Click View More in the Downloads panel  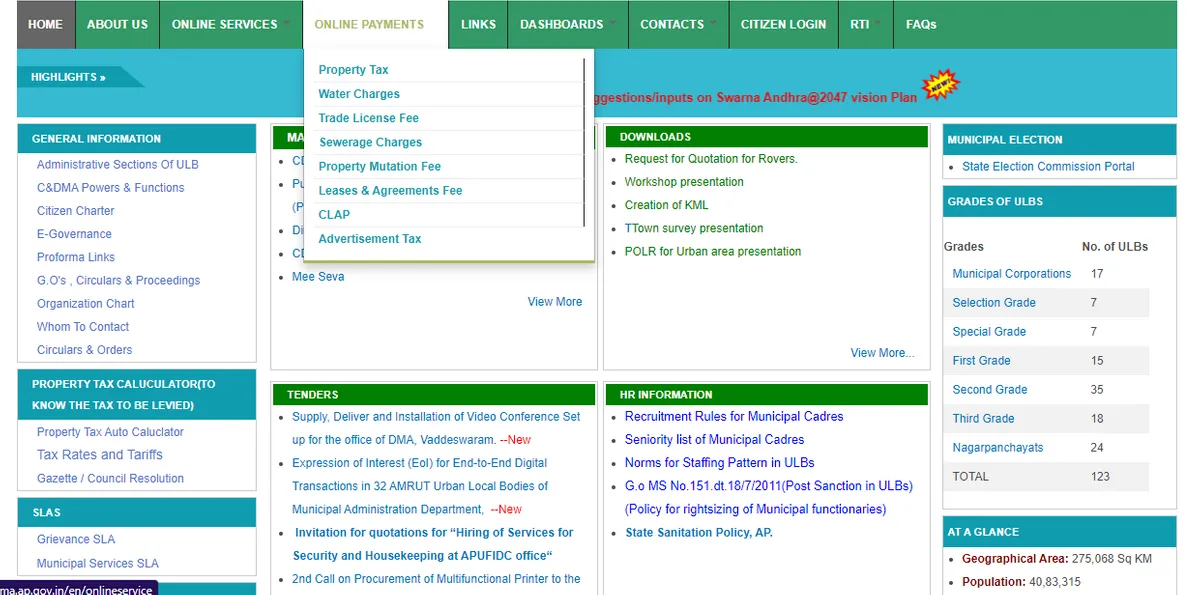coord(881,352)
